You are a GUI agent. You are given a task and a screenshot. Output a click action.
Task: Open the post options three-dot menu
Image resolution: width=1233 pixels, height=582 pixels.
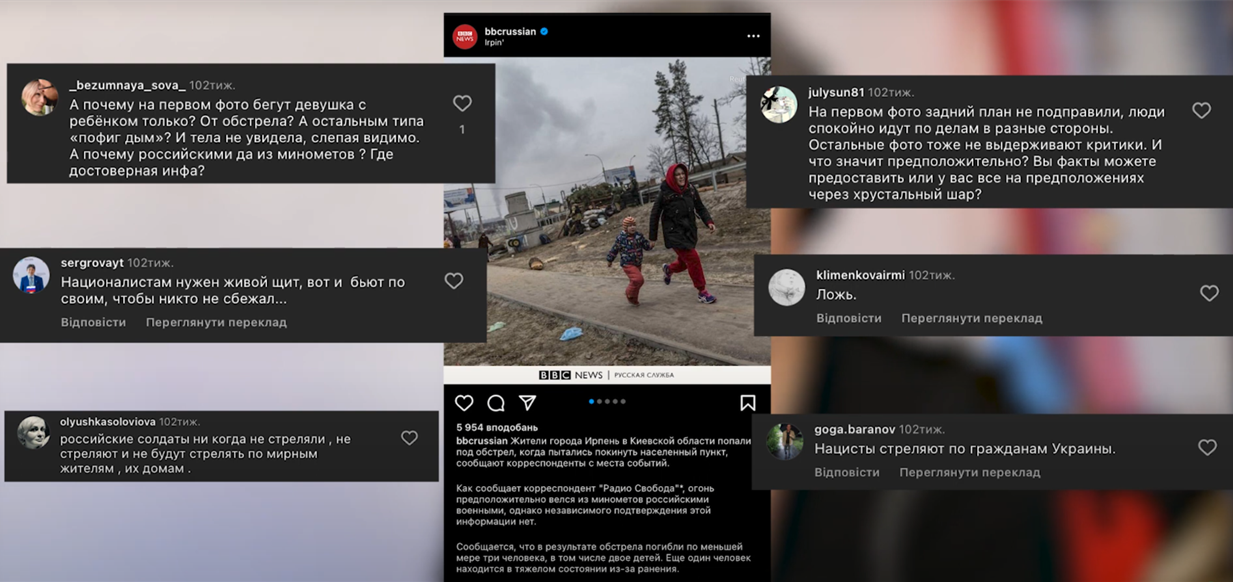[x=752, y=35]
